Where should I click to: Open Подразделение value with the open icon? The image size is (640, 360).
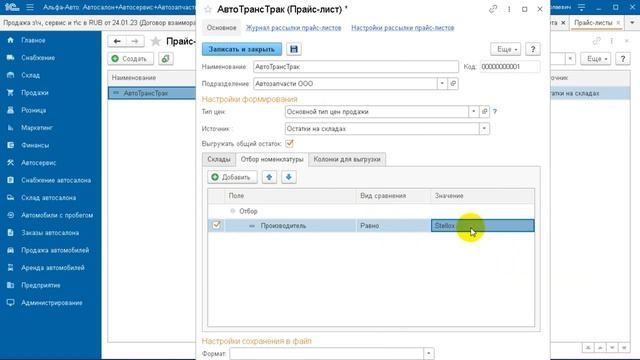(x=453, y=84)
